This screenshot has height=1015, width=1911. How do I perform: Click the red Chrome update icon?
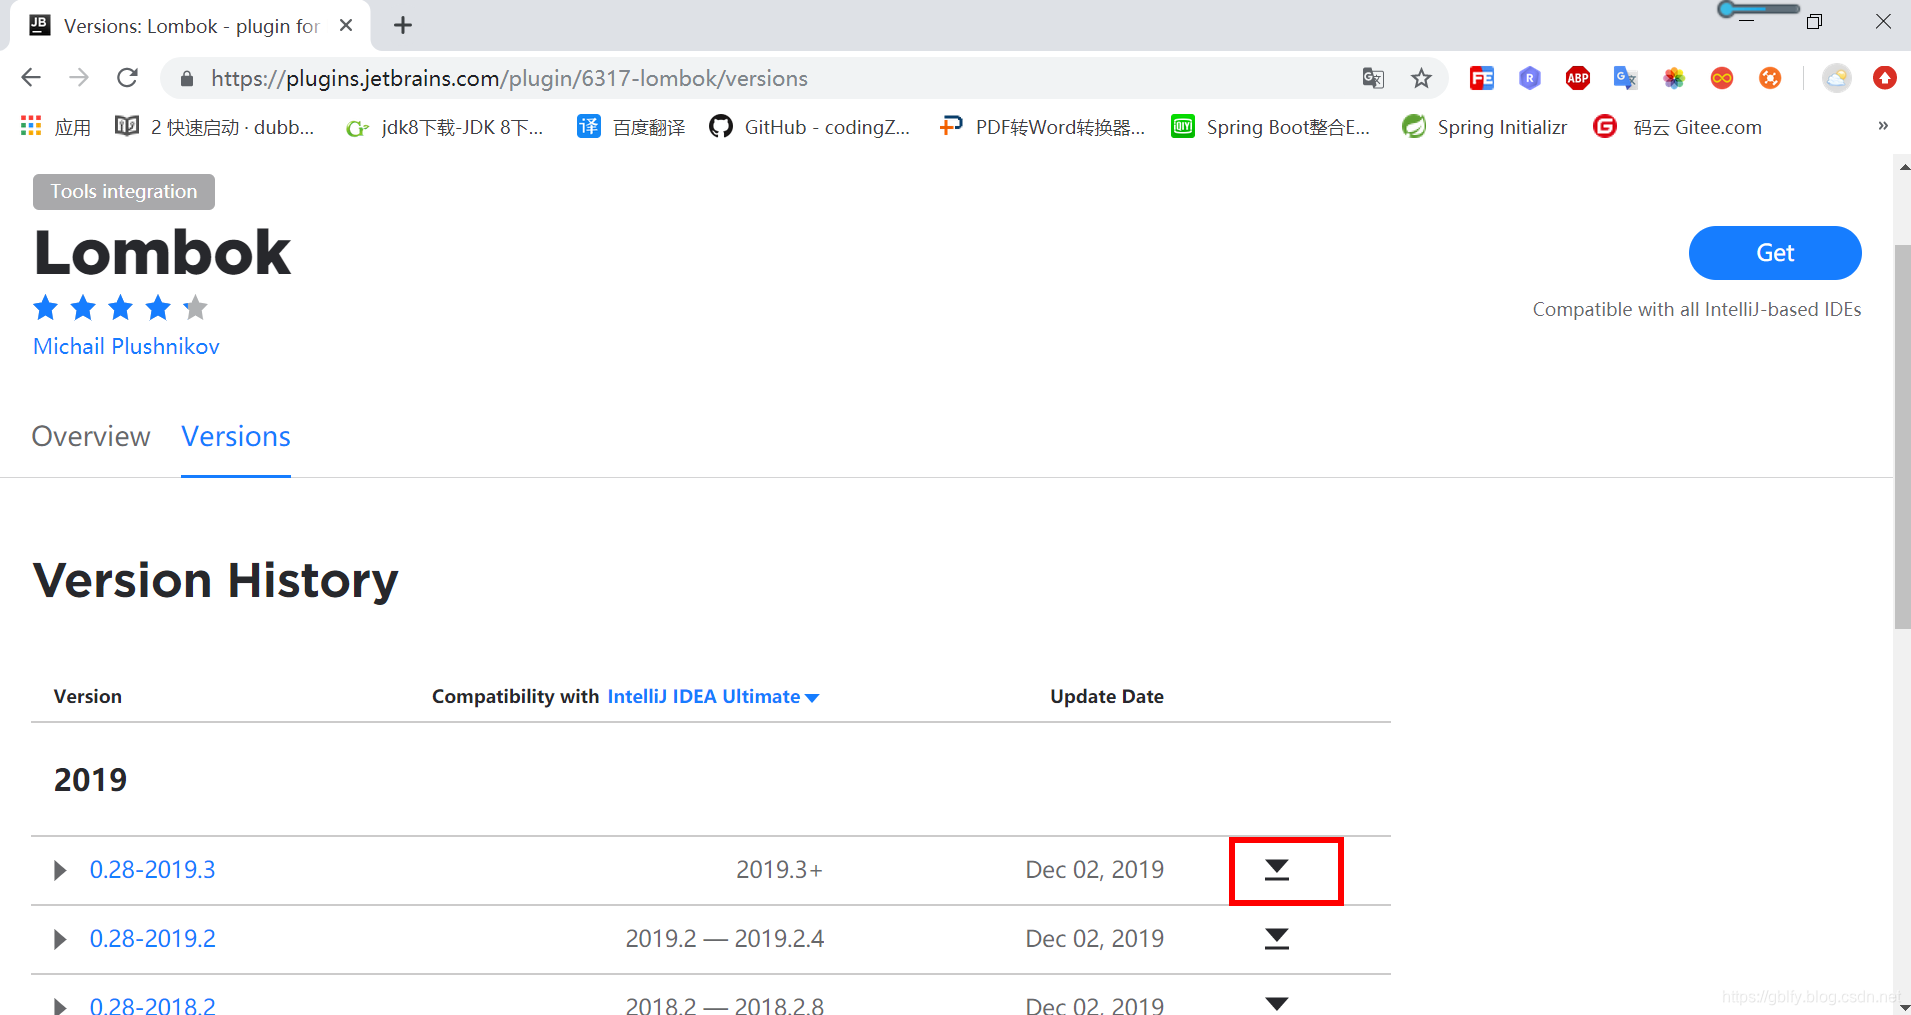(x=1885, y=78)
